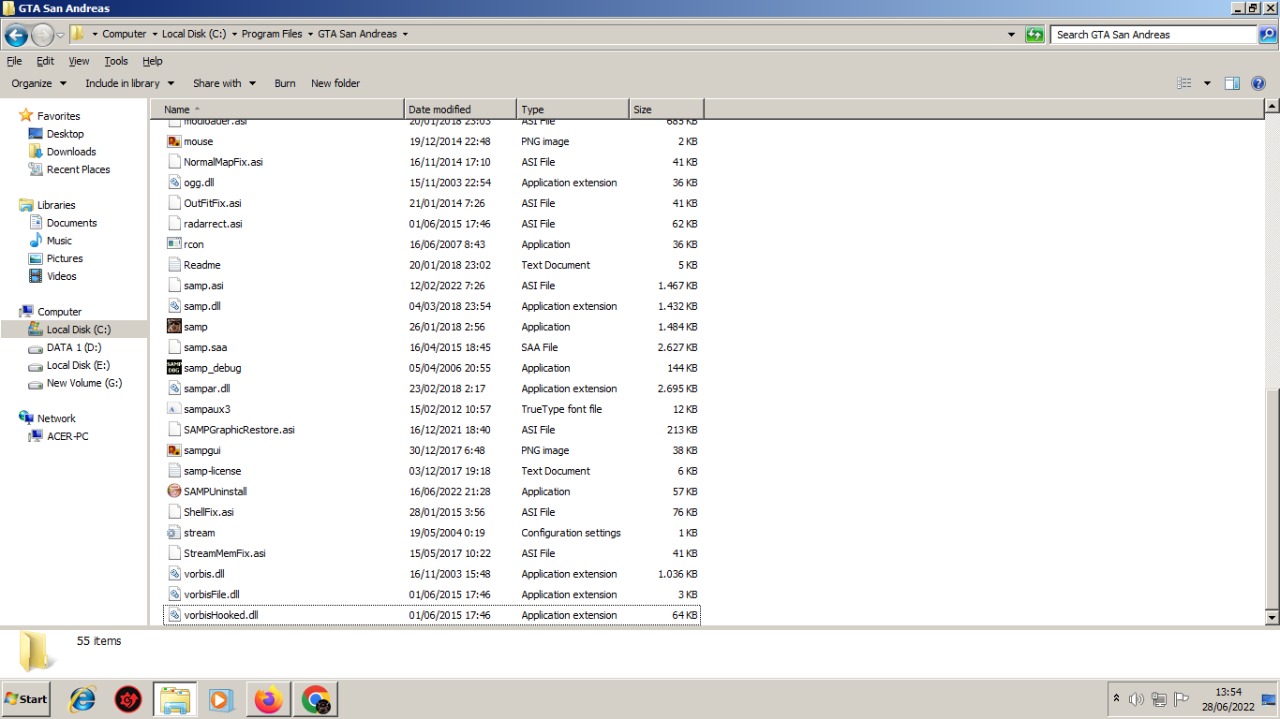Click the Burn toolbar button
Image resolution: width=1280 pixels, height=719 pixels.
click(285, 84)
